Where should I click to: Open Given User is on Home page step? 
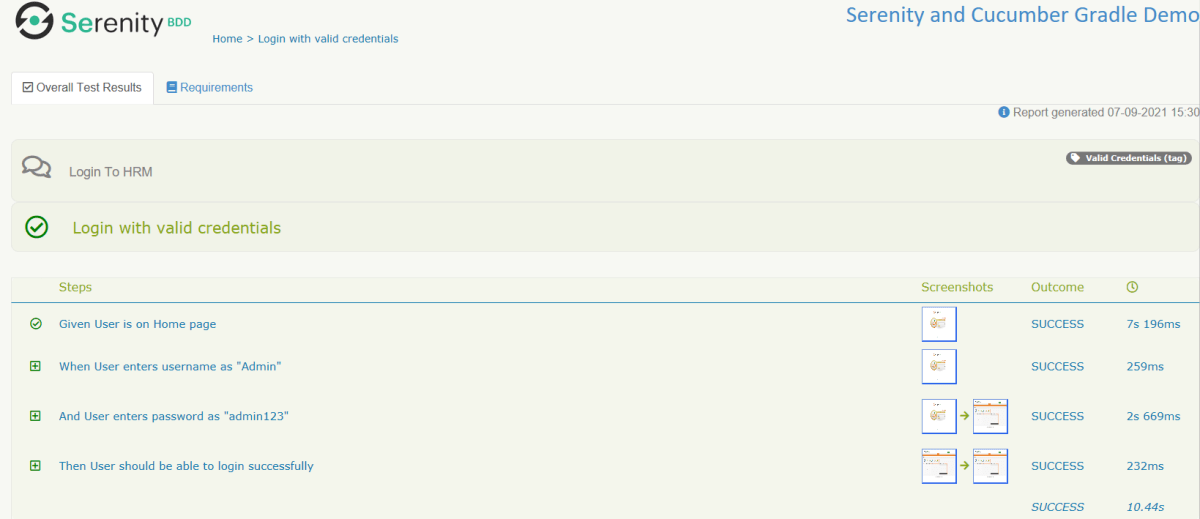pyautogui.click(x=137, y=324)
